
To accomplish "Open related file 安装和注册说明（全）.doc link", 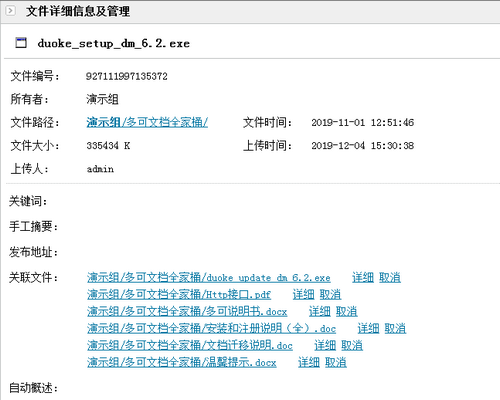I will coord(211,328).
